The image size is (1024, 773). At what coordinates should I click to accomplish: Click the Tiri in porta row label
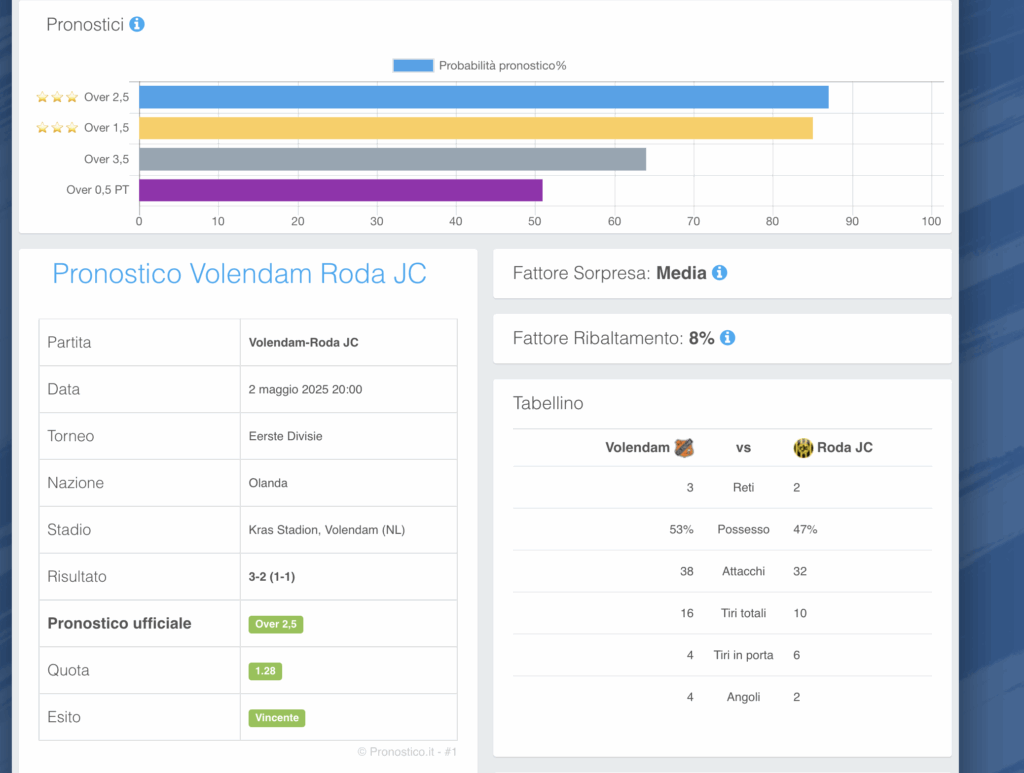[743, 655]
